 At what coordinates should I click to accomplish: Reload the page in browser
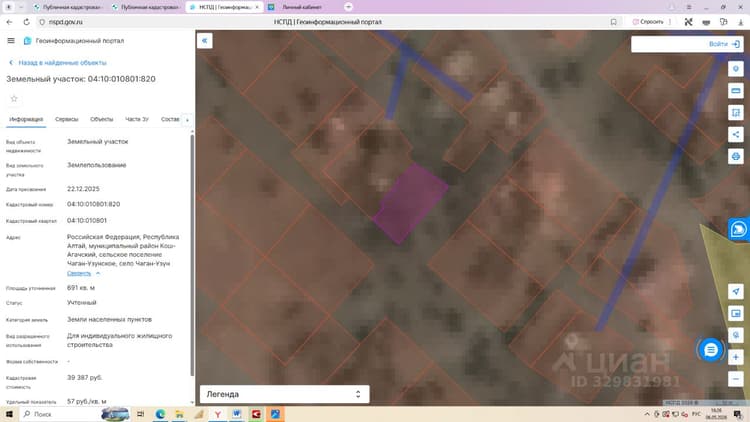[x=26, y=22]
